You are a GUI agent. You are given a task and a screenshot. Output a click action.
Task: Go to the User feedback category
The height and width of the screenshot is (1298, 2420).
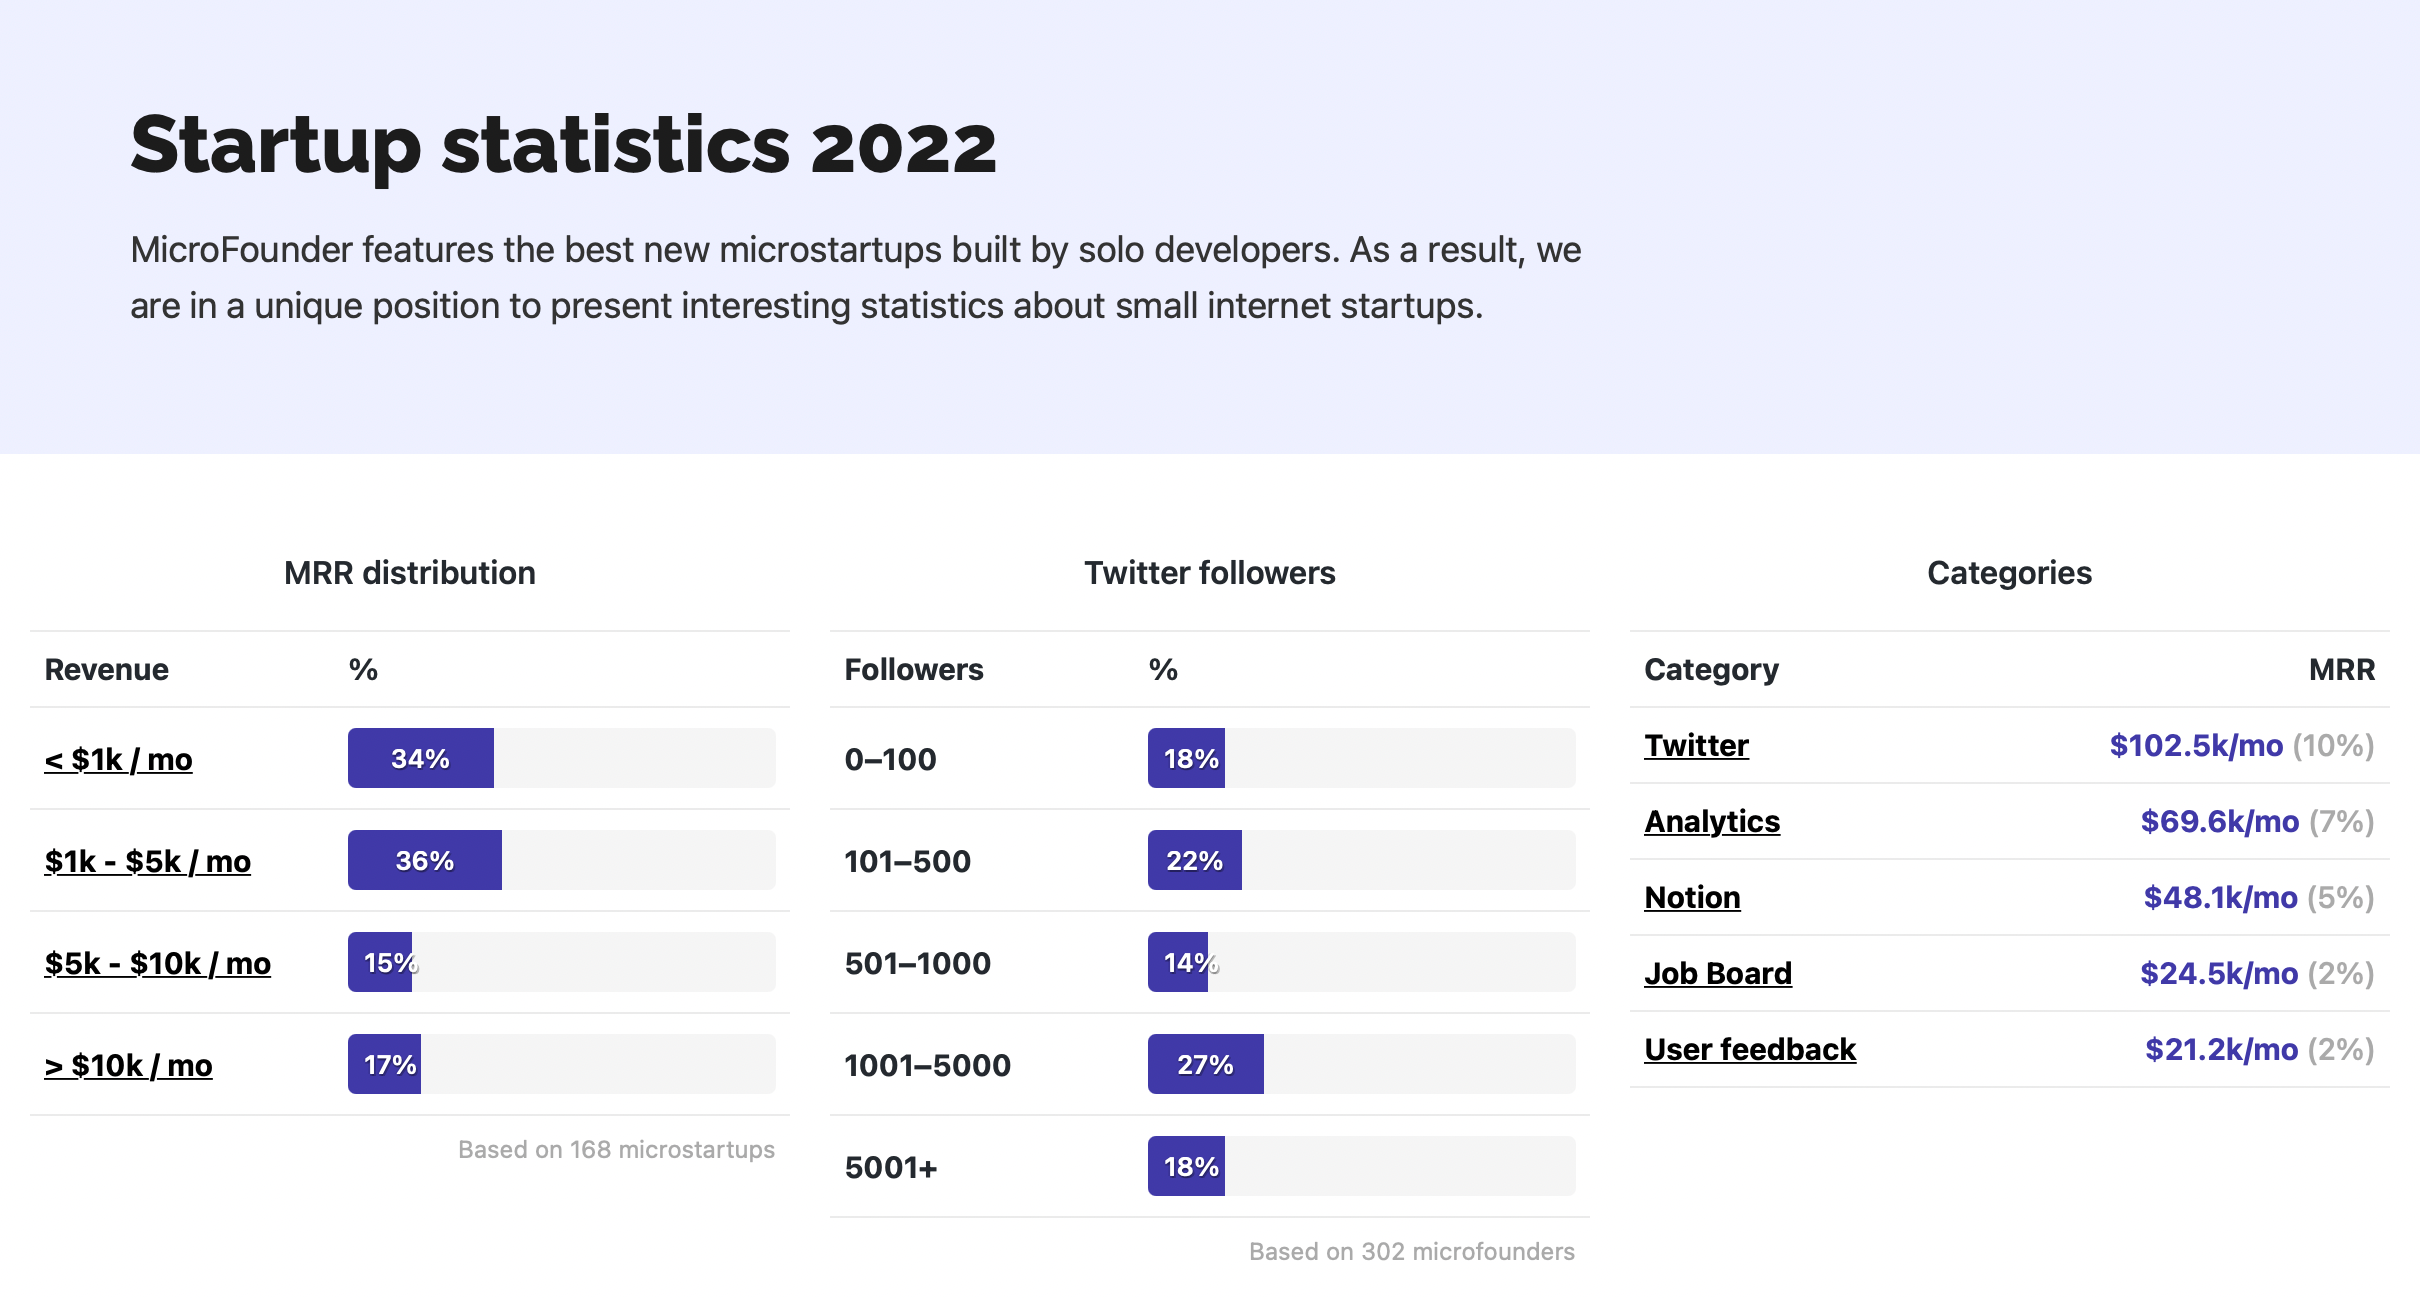[1750, 1050]
